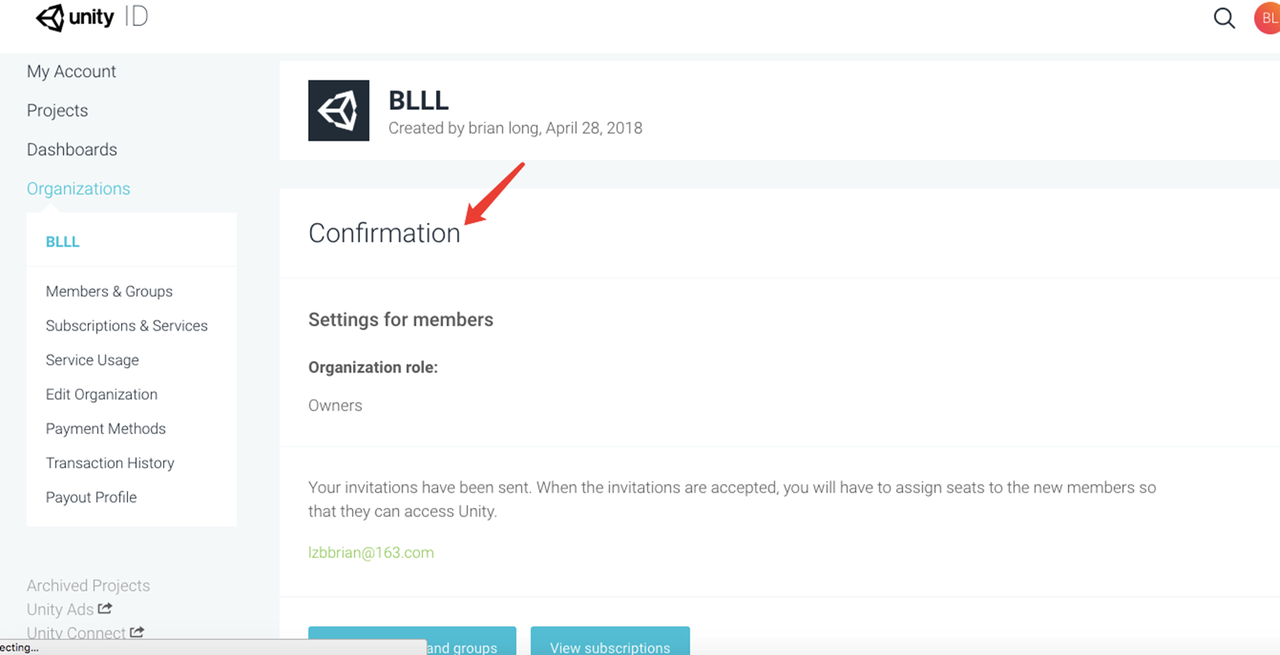Click external link icon beside Unity Ads
This screenshot has height=655, width=1280.
pyautogui.click(x=105, y=608)
